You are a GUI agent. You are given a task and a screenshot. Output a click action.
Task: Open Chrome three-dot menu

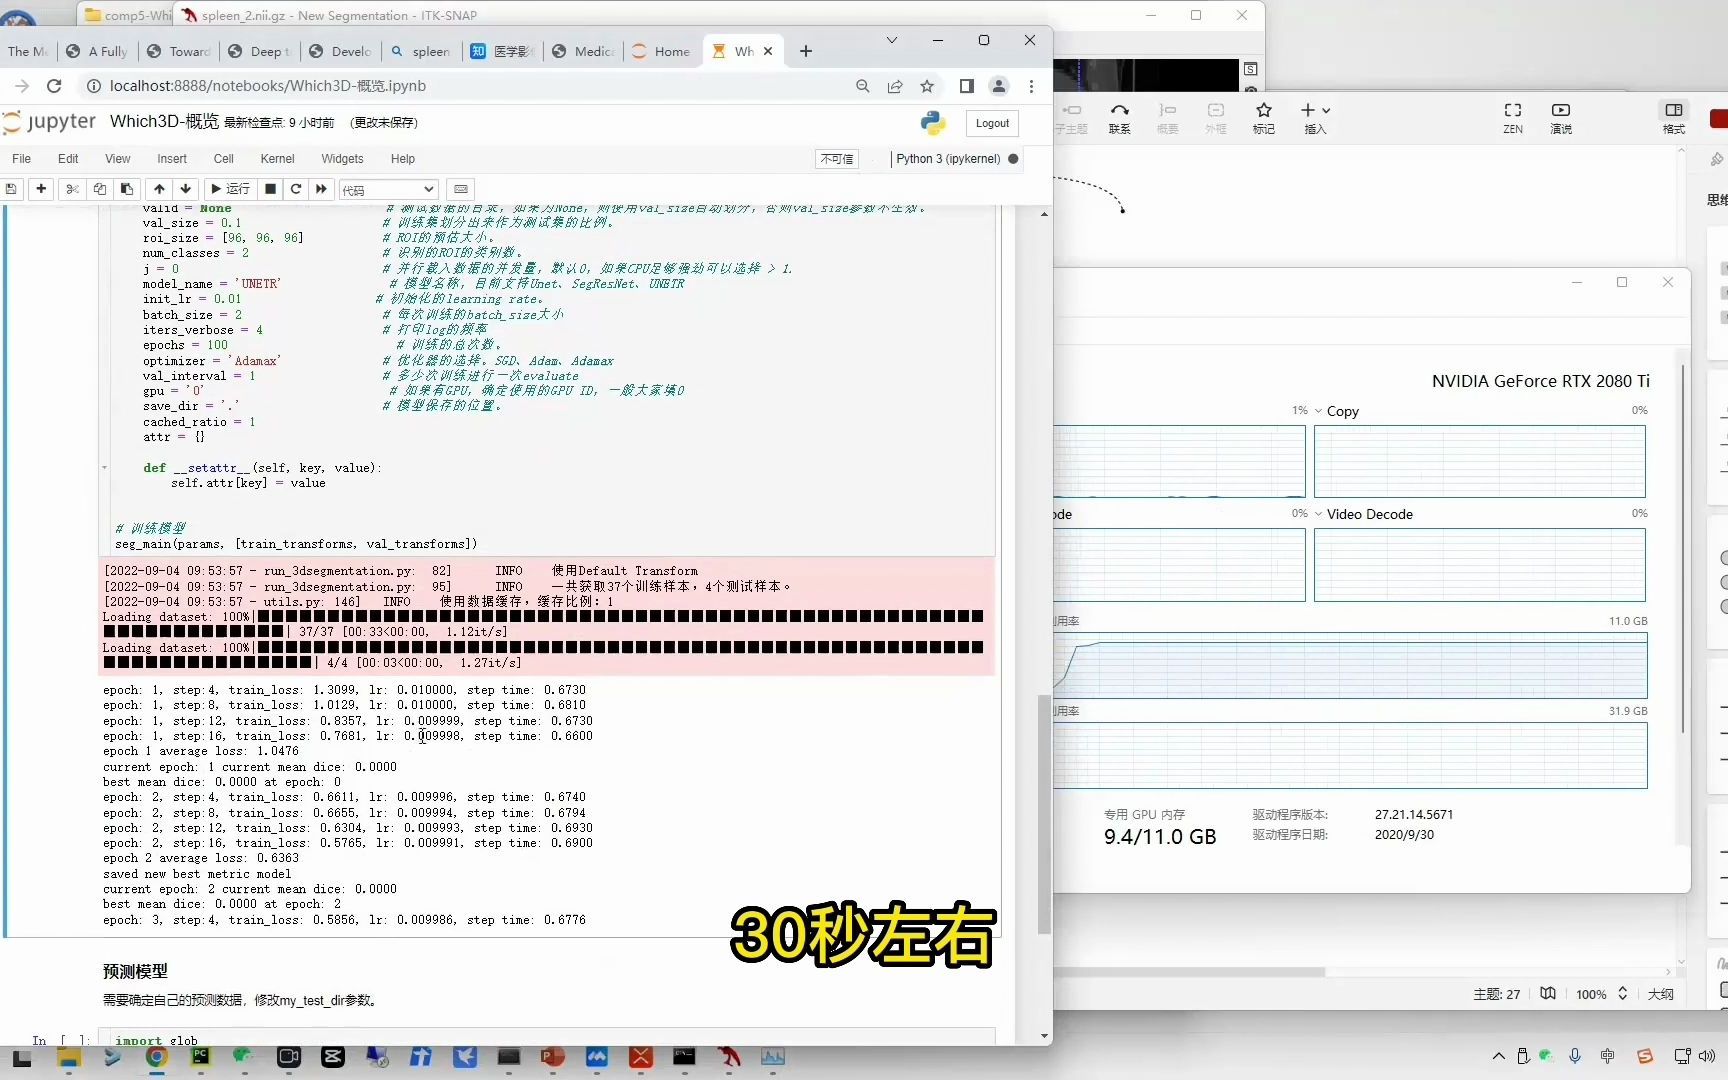(1031, 86)
